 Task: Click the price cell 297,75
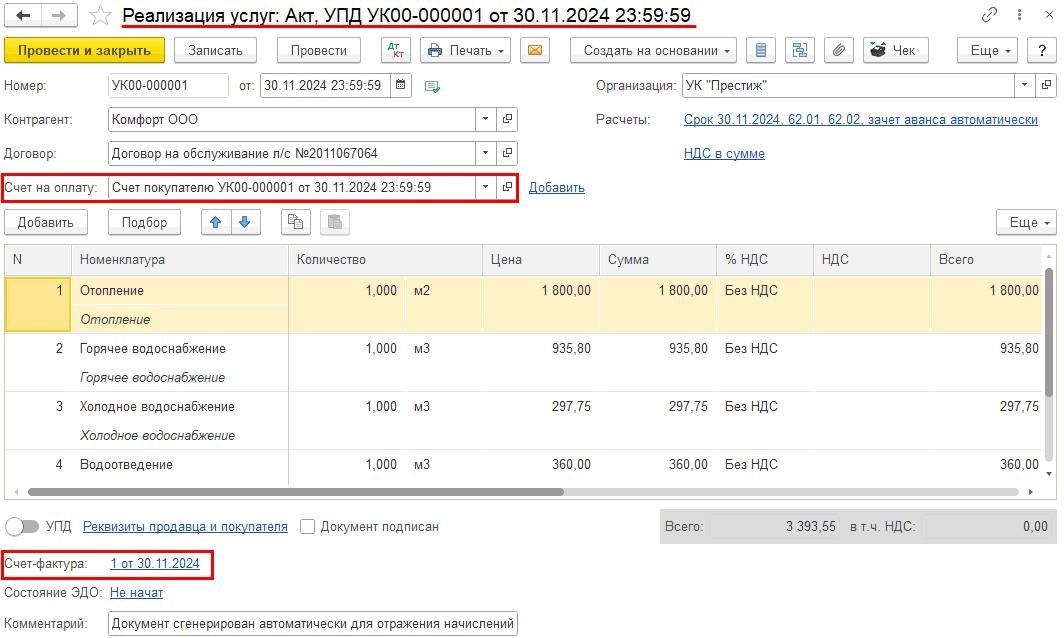click(541, 407)
